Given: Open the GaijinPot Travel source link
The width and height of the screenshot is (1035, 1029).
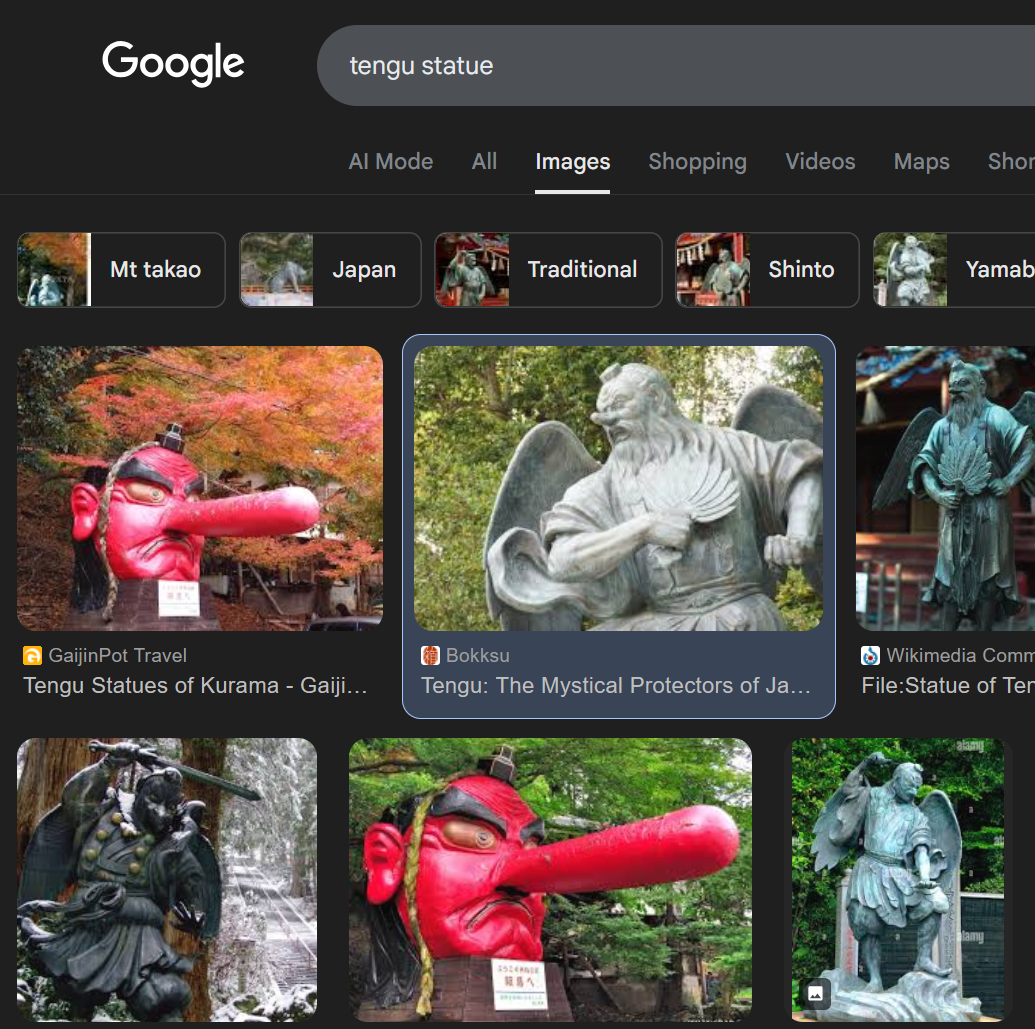Looking at the screenshot, I should coord(117,655).
